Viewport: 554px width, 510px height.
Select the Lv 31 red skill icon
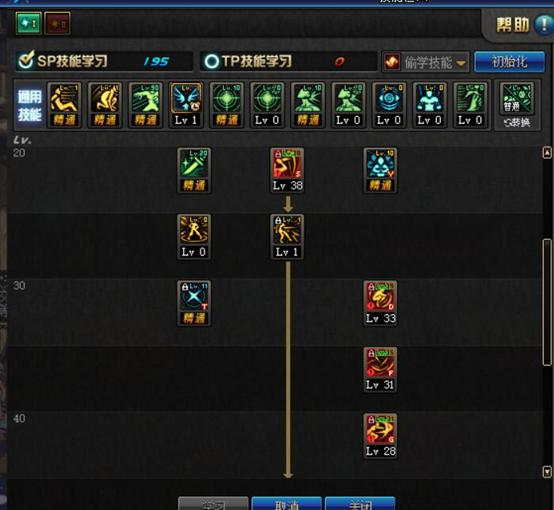(x=380, y=369)
